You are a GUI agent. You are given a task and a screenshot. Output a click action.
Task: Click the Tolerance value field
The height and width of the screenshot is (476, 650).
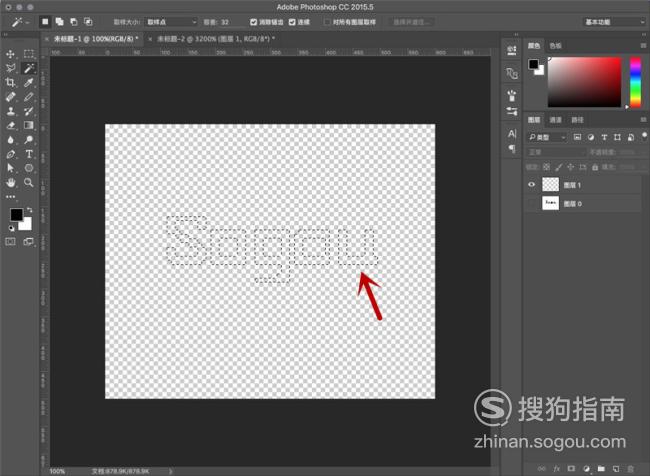tap(229, 22)
